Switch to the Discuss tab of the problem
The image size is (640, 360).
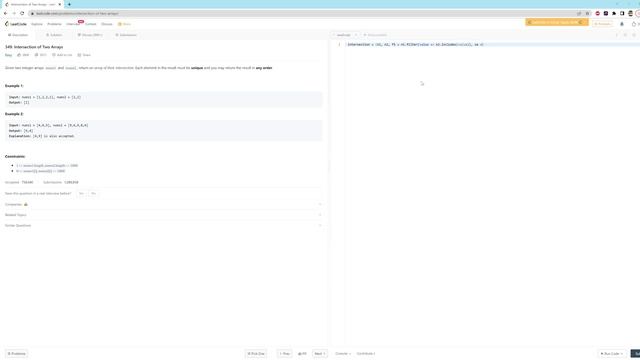point(90,35)
